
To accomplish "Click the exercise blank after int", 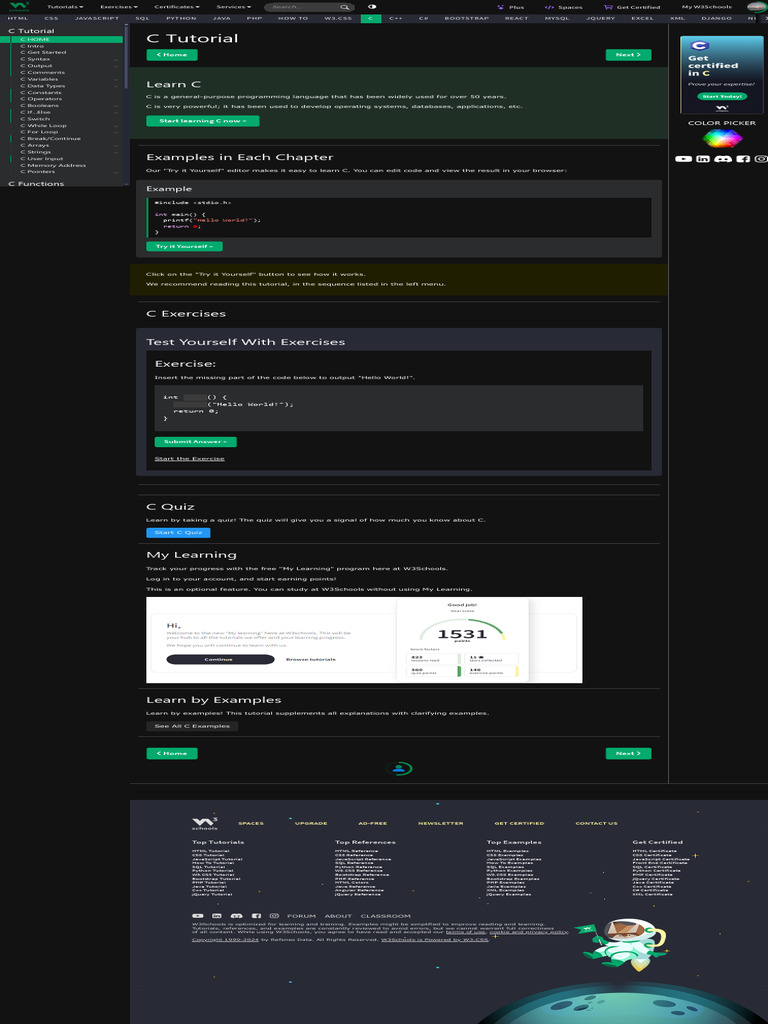I will coord(195,397).
